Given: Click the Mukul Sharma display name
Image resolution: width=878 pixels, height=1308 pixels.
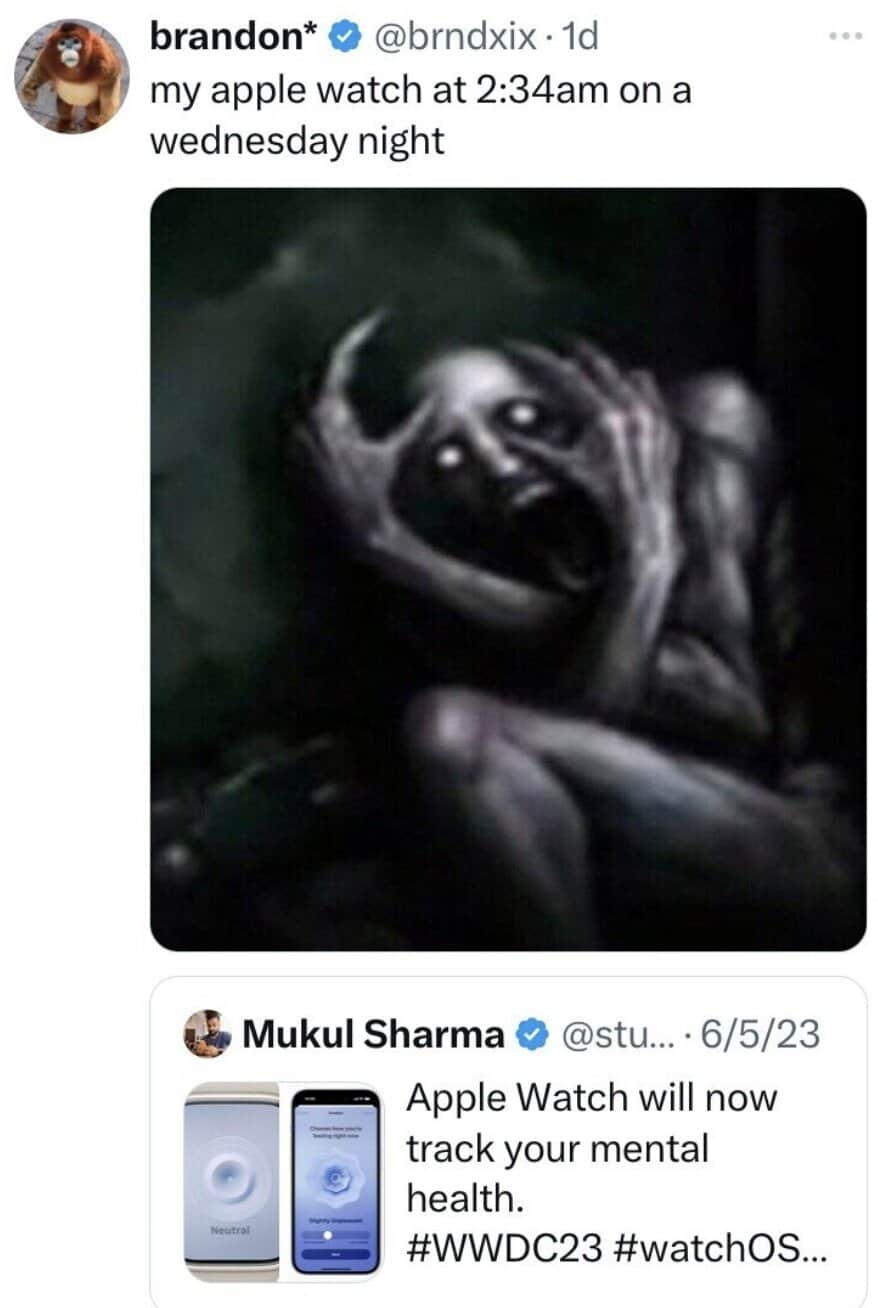Looking at the screenshot, I should pos(373,1035).
